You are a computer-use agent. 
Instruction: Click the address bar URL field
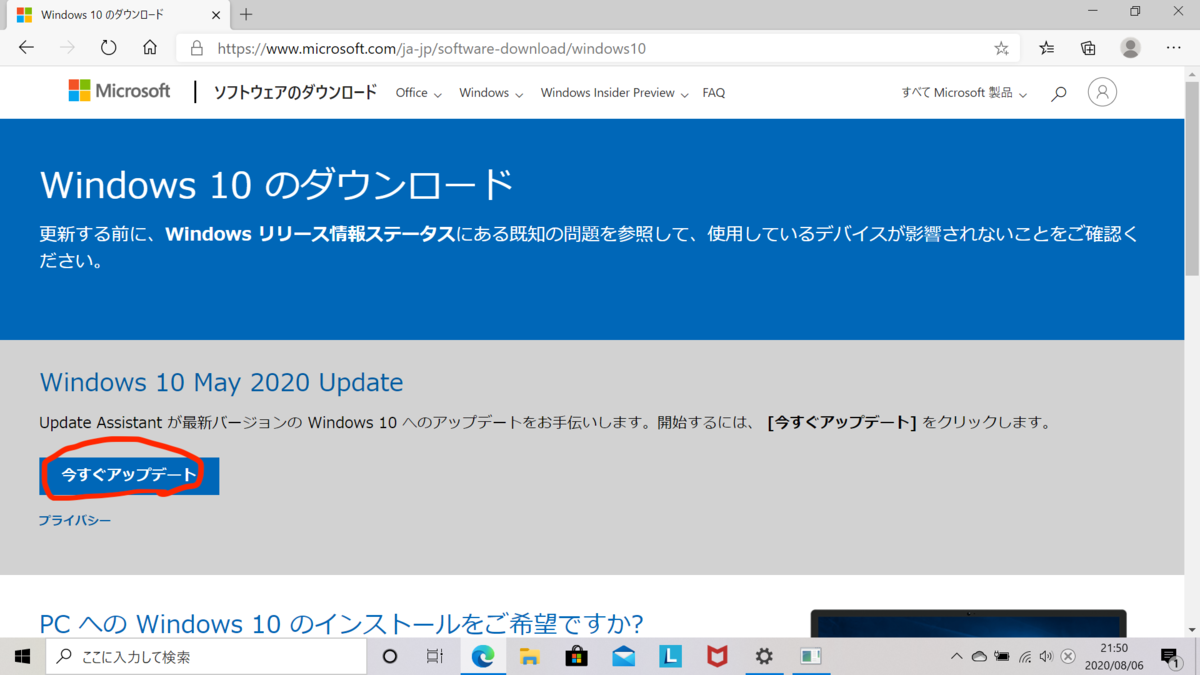600,48
